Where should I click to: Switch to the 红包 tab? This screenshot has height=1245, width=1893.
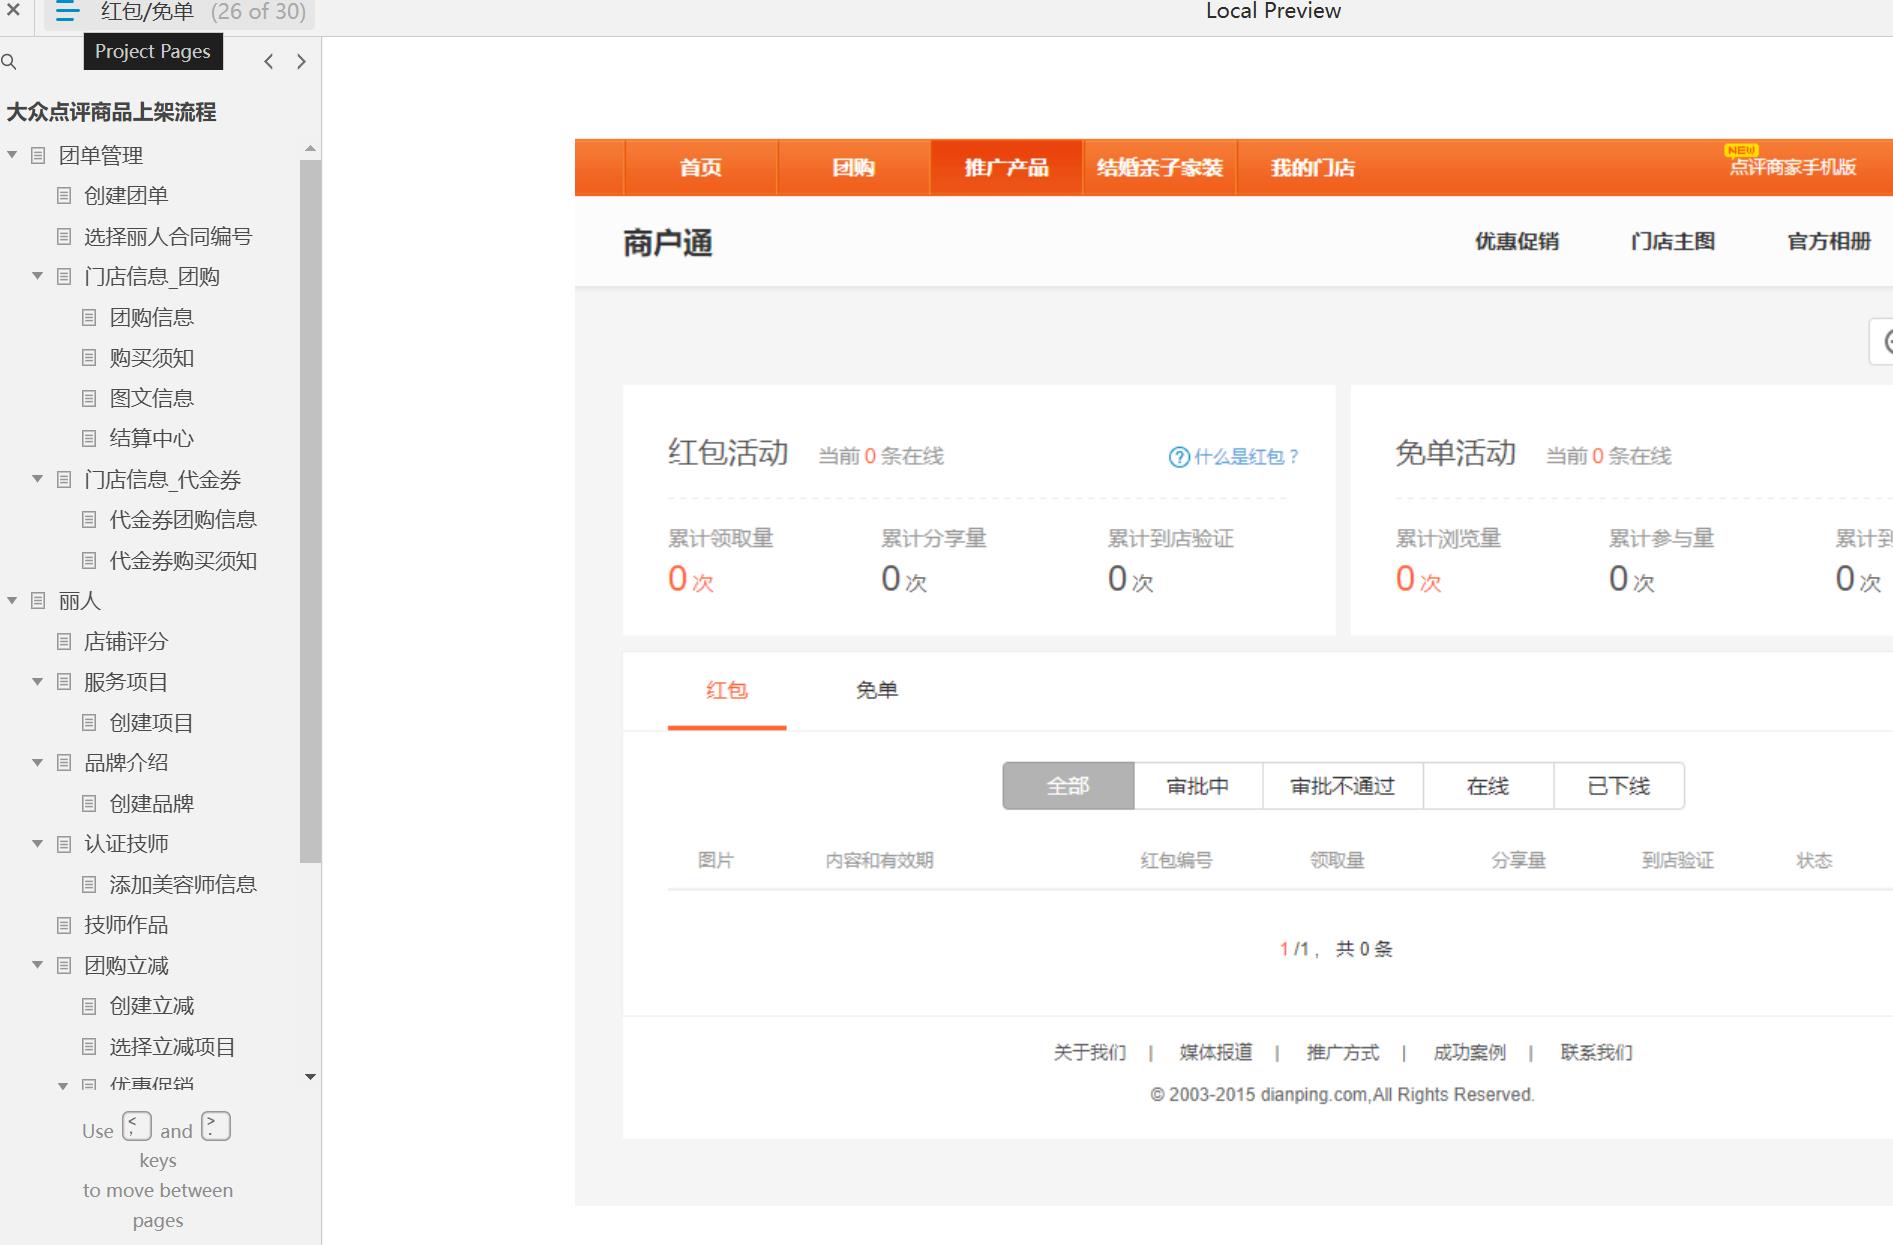[x=727, y=690]
